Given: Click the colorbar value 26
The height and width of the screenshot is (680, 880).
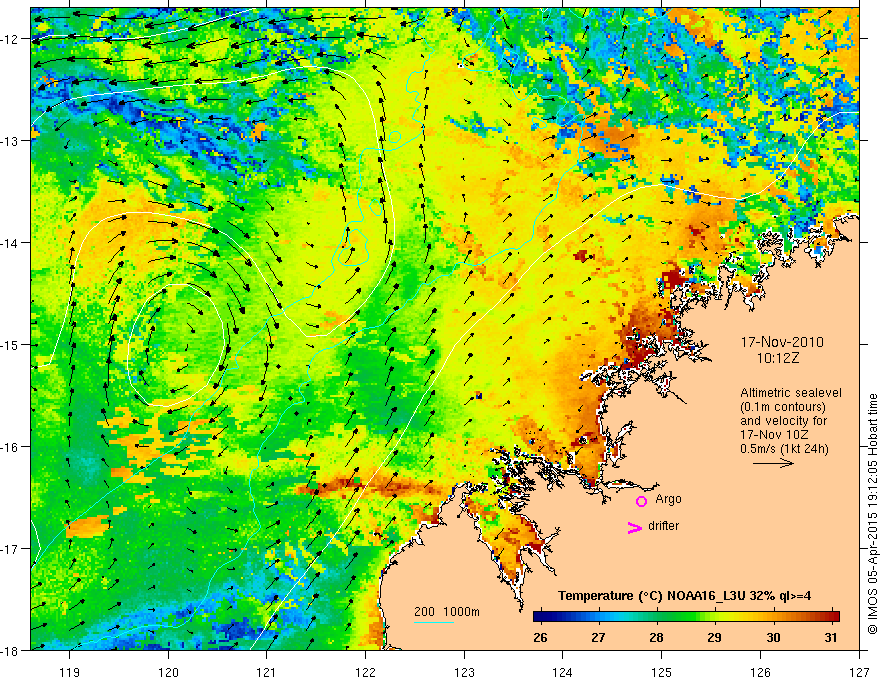Looking at the screenshot, I should (x=540, y=637).
